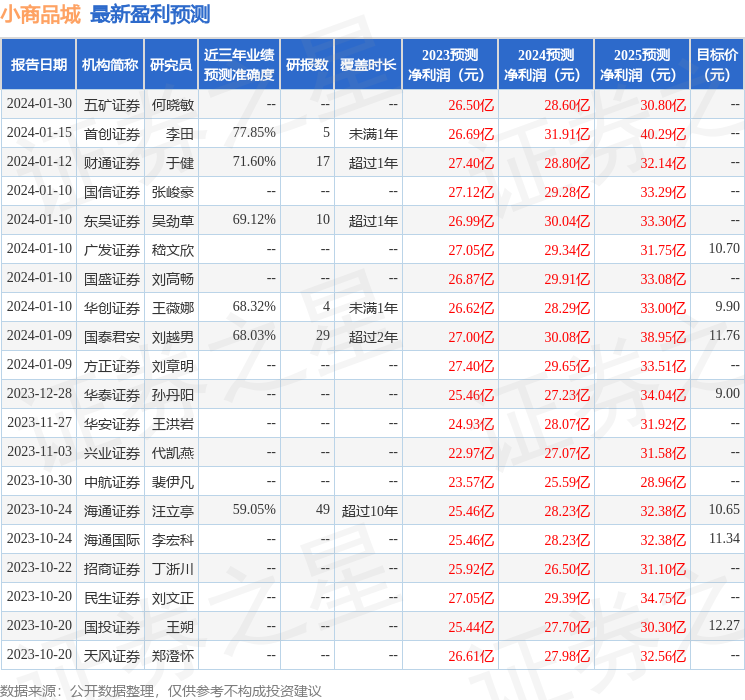Click the date 2024-01-30 cell
The height and width of the screenshot is (700, 745).
point(39,104)
